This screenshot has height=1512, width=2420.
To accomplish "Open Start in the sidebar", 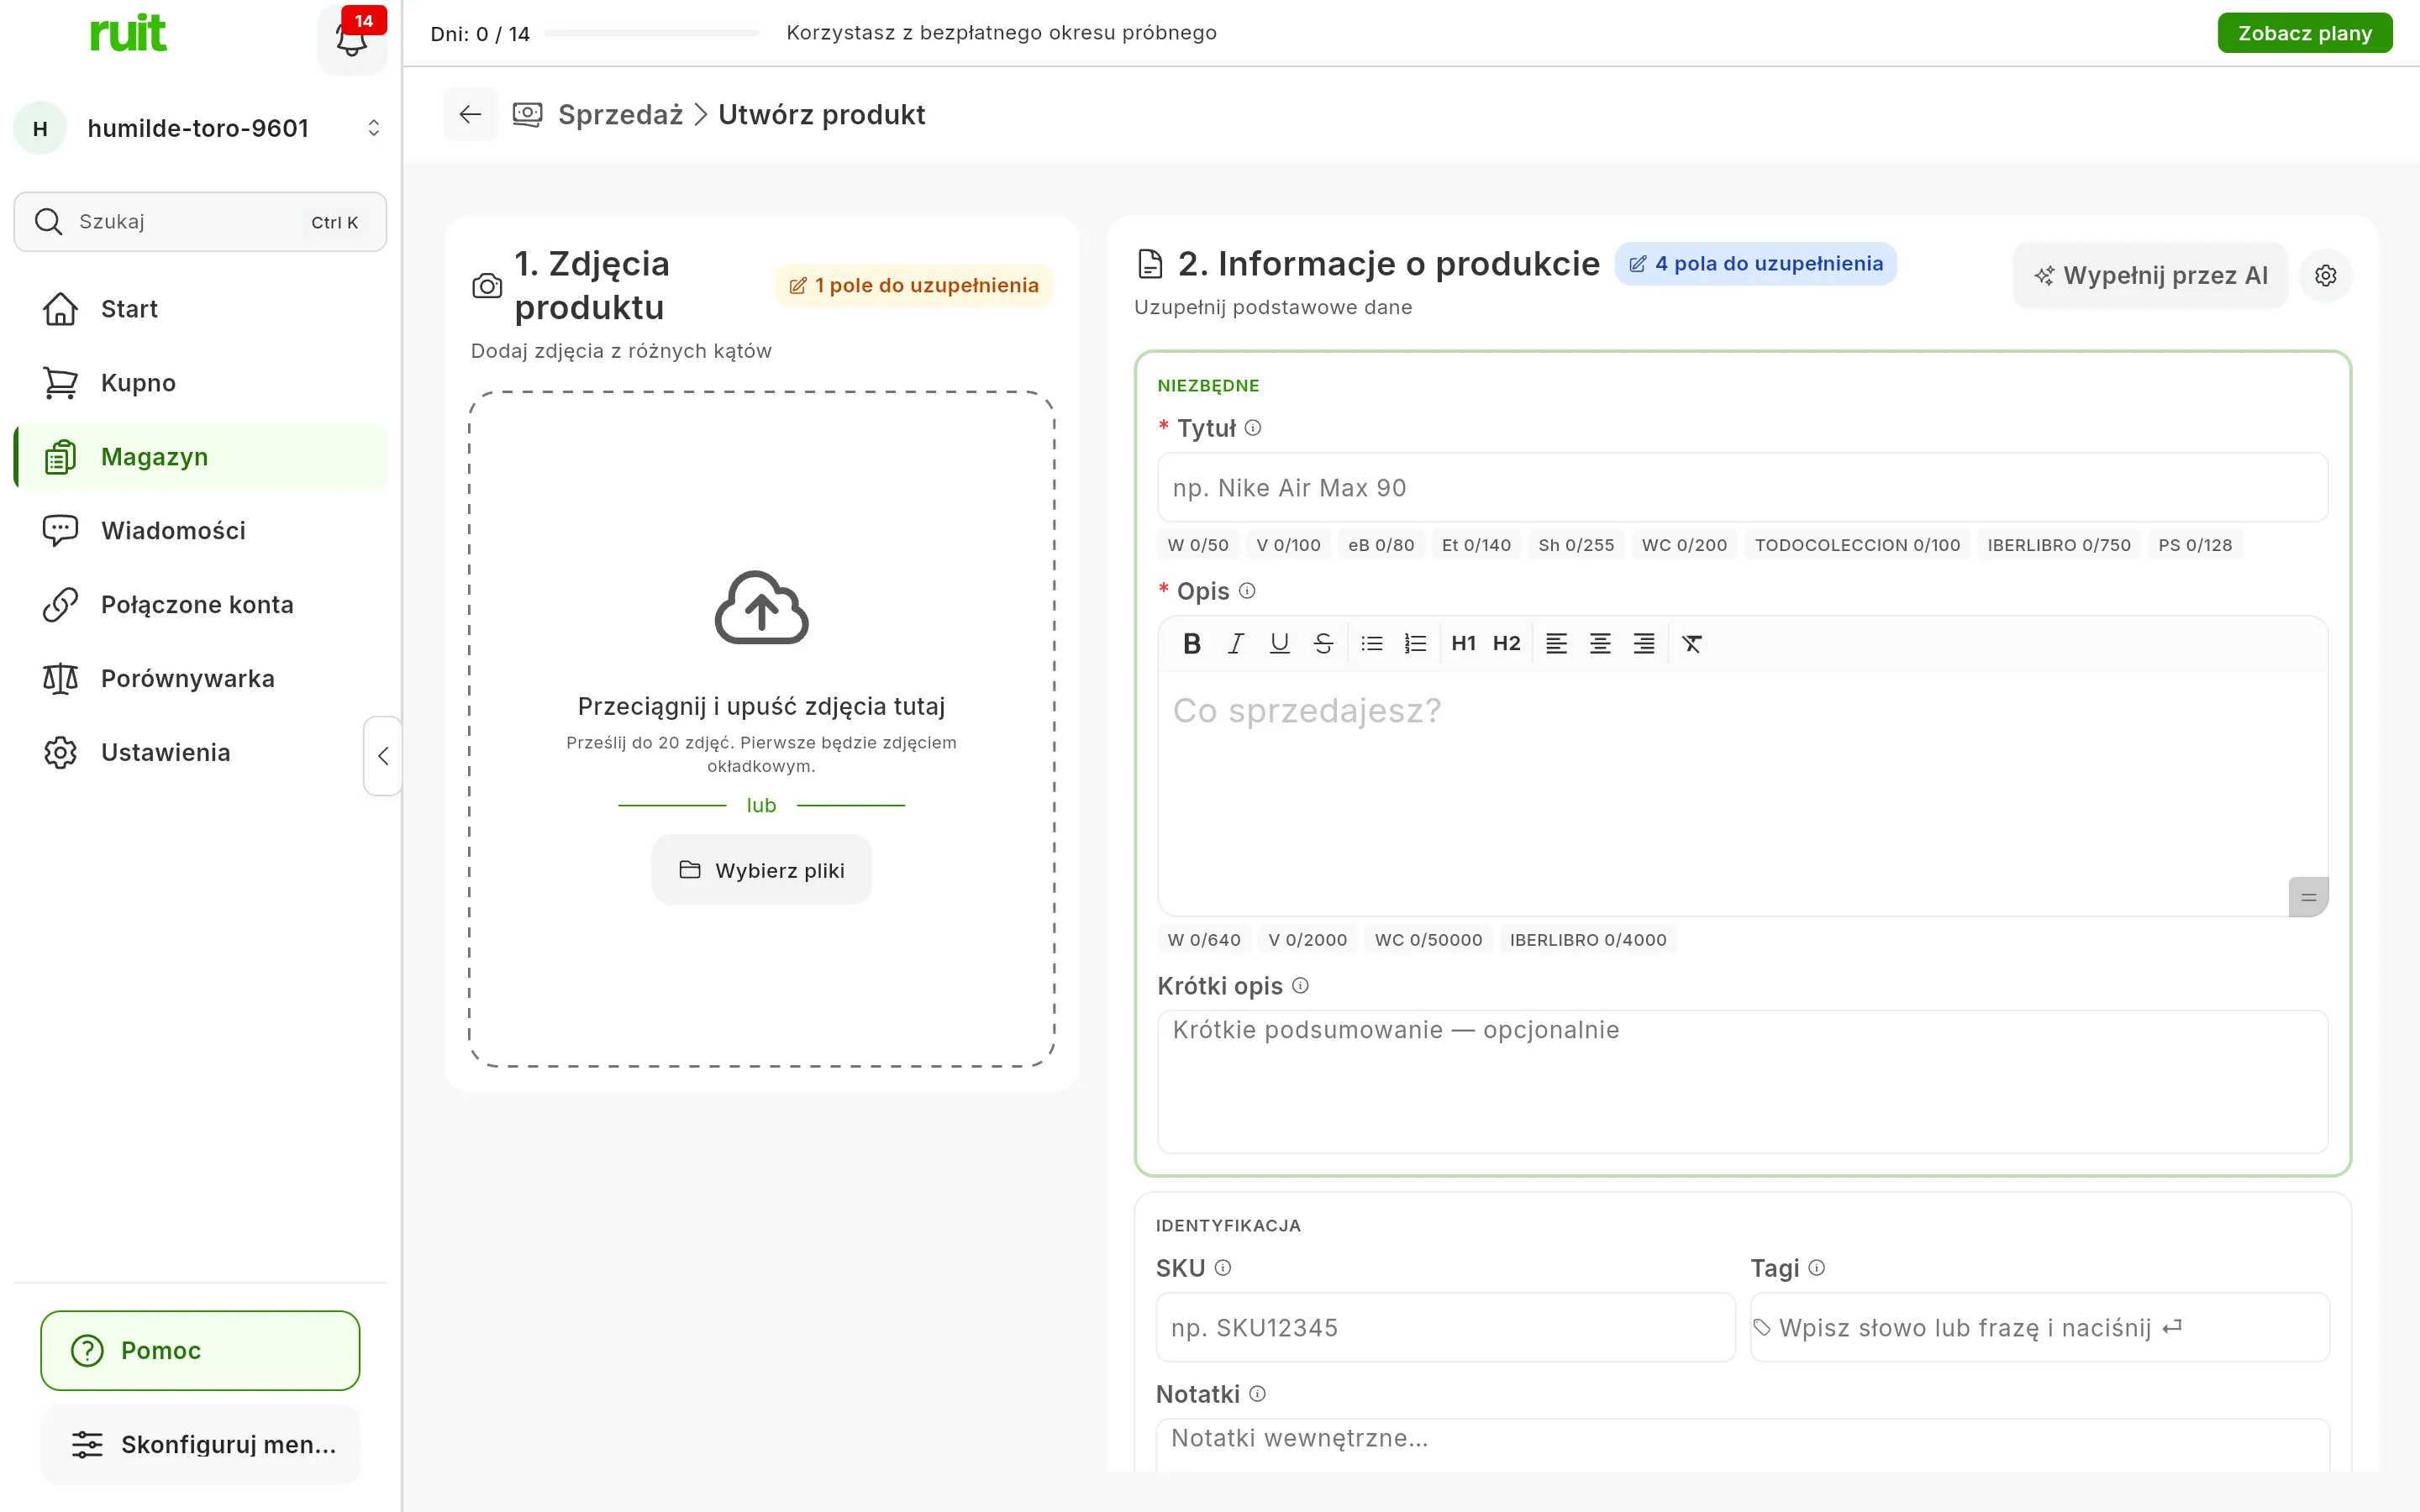I will pos(200,309).
